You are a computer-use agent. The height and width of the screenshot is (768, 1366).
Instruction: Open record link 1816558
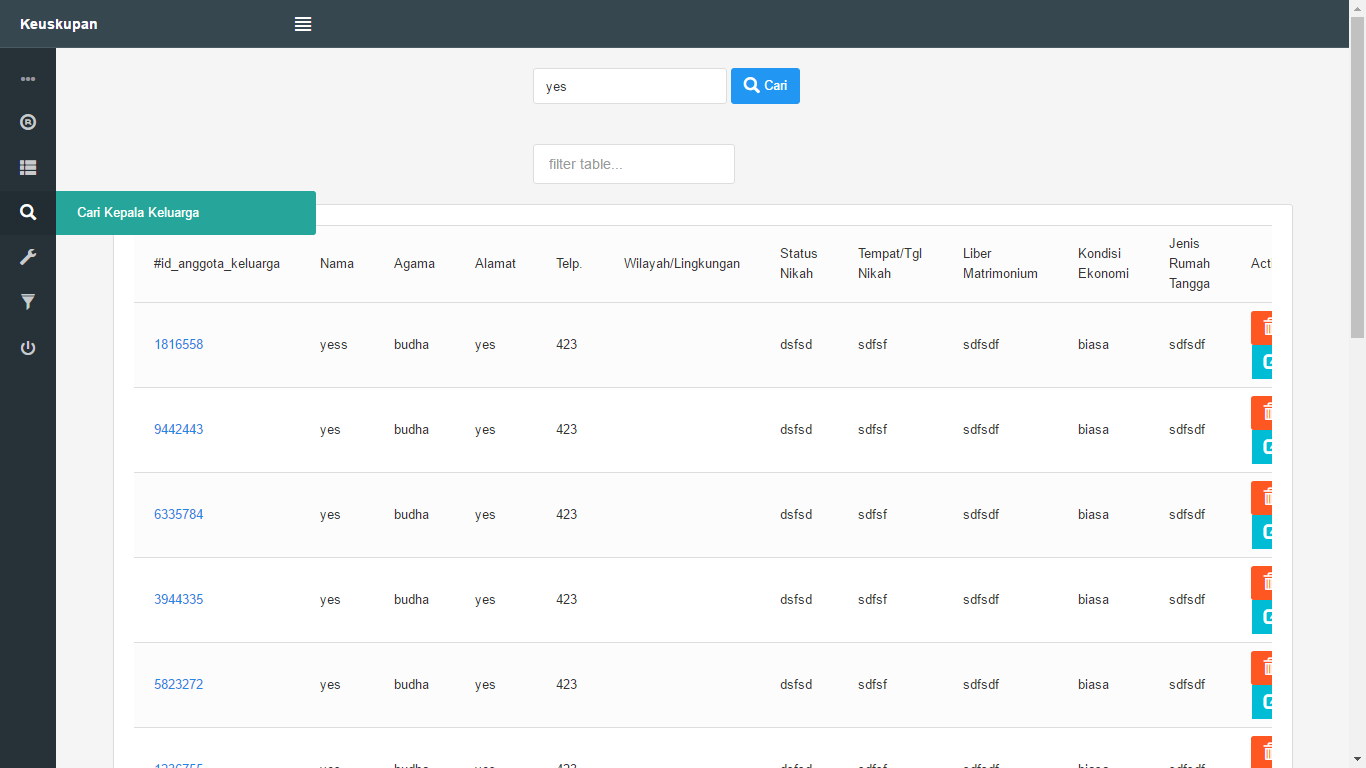pyautogui.click(x=178, y=344)
